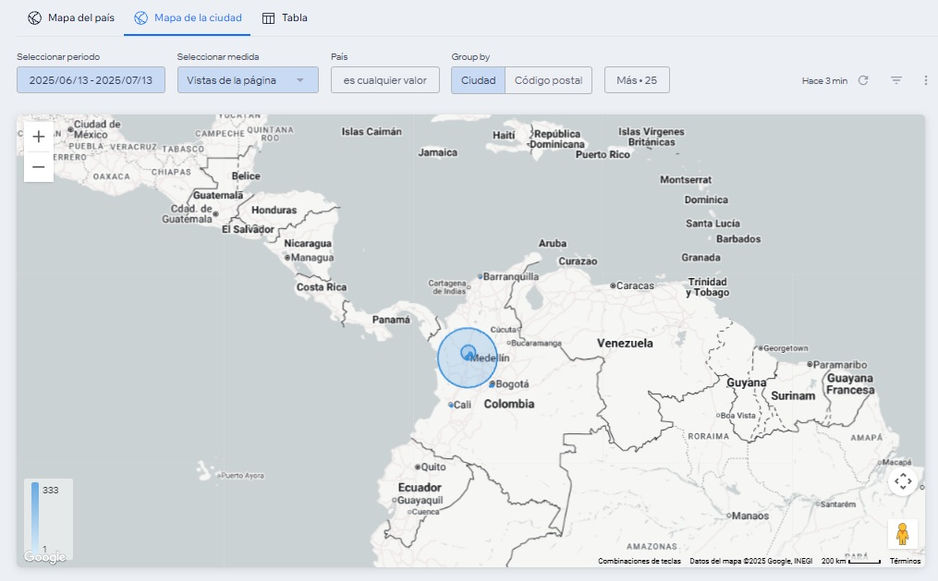The height and width of the screenshot is (581, 938).
Task: Click the Guyana country label
Action: [746, 382]
